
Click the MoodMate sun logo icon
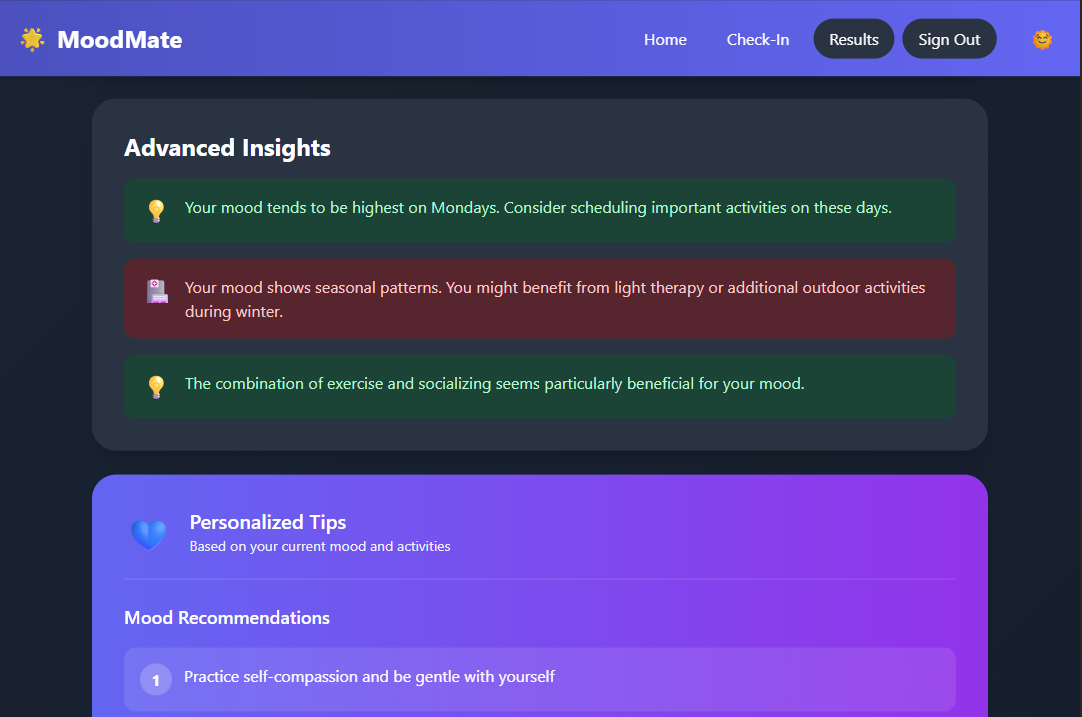pyautogui.click(x=32, y=39)
